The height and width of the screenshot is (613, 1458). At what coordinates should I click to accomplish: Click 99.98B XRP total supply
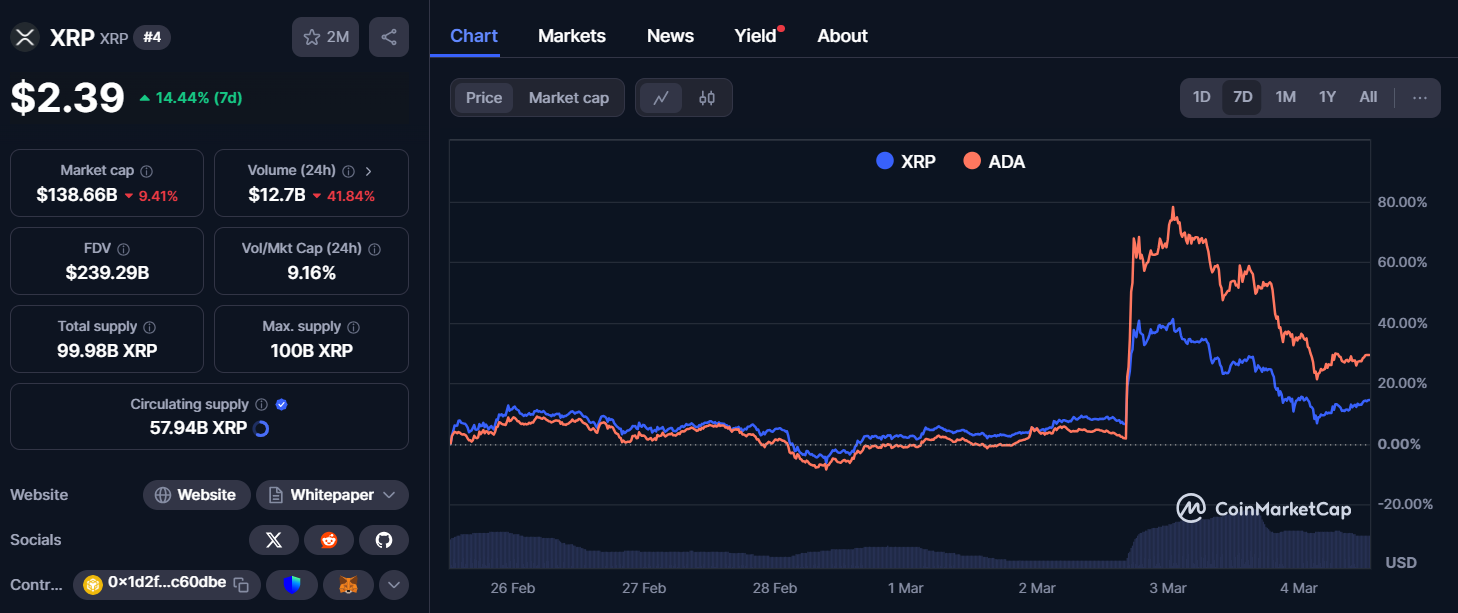click(107, 350)
